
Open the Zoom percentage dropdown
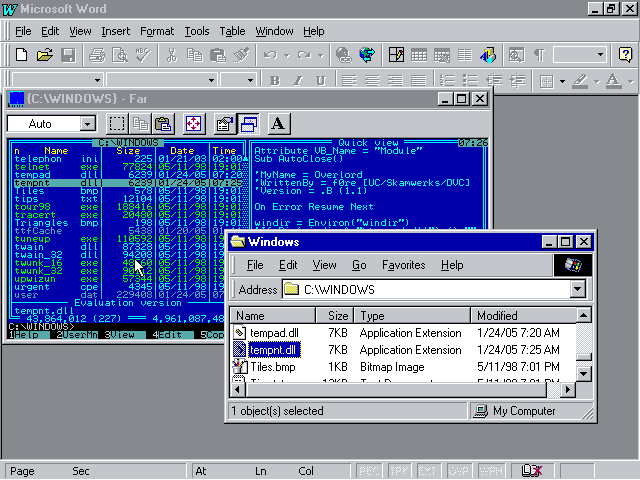[600, 54]
